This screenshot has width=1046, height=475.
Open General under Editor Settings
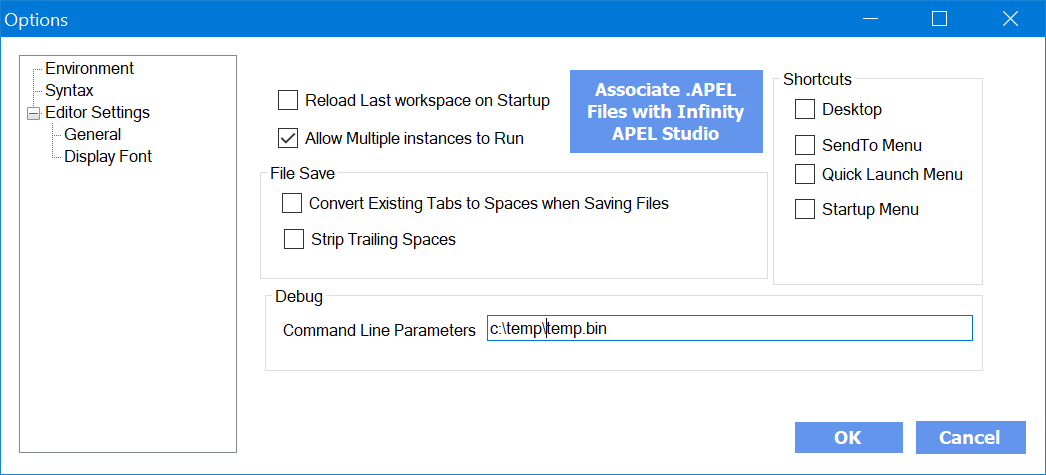pos(92,135)
